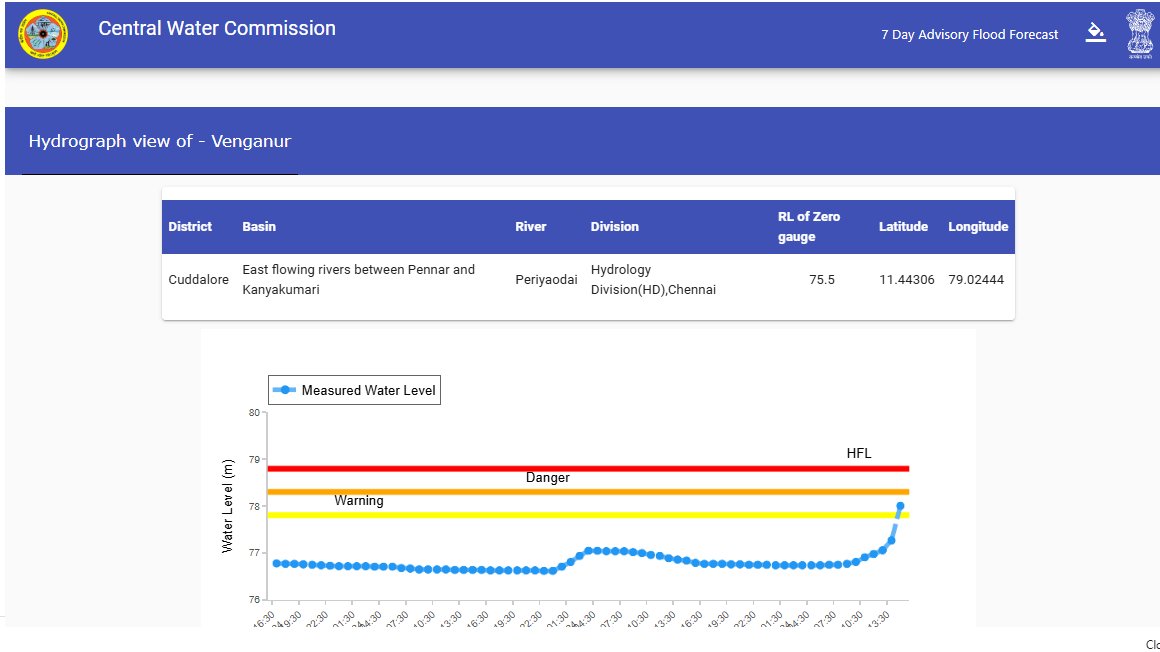Click the Division column header
The height and width of the screenshot is (652, 1160).
614,226
